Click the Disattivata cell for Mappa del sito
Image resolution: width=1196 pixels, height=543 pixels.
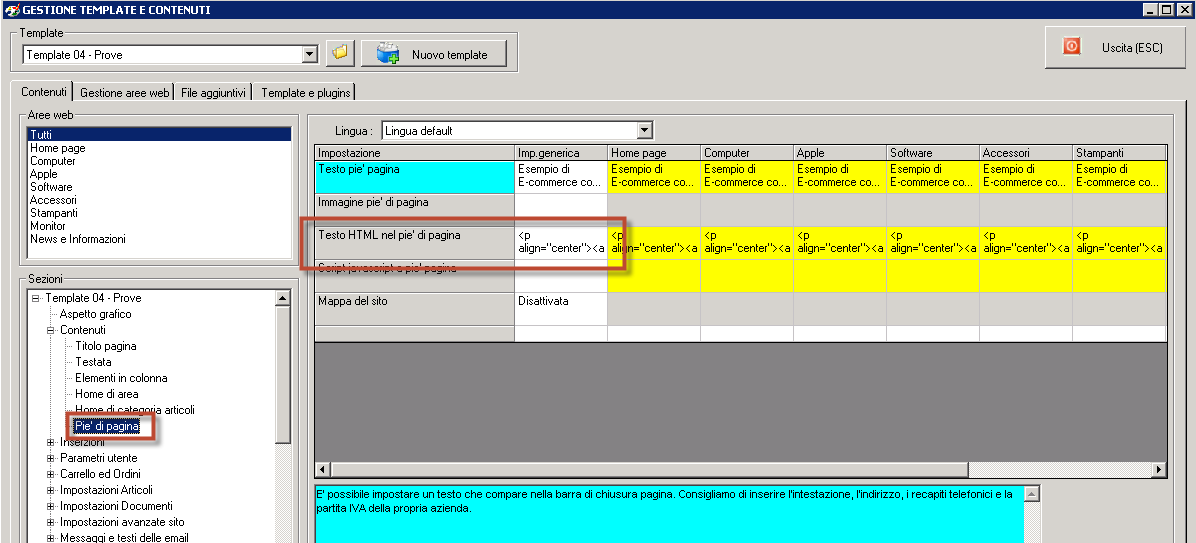(x=561, y=308)
